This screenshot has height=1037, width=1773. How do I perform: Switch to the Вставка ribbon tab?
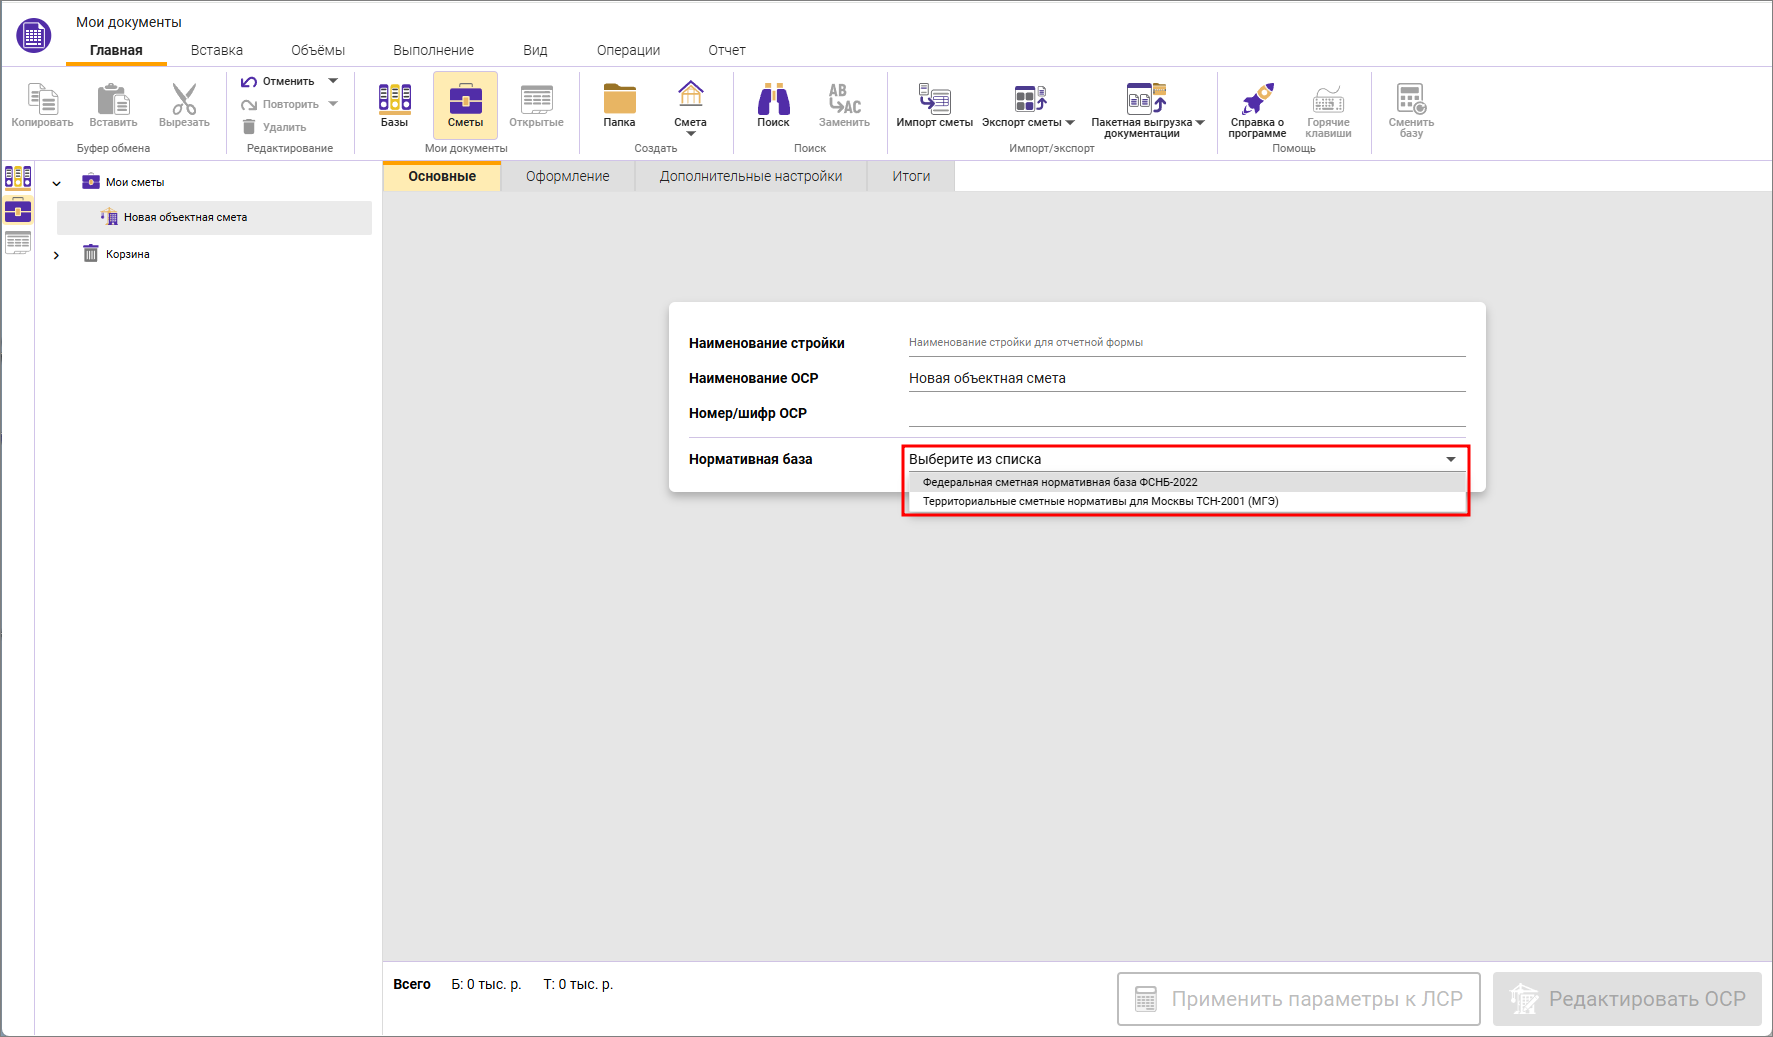tap(217, 50)
